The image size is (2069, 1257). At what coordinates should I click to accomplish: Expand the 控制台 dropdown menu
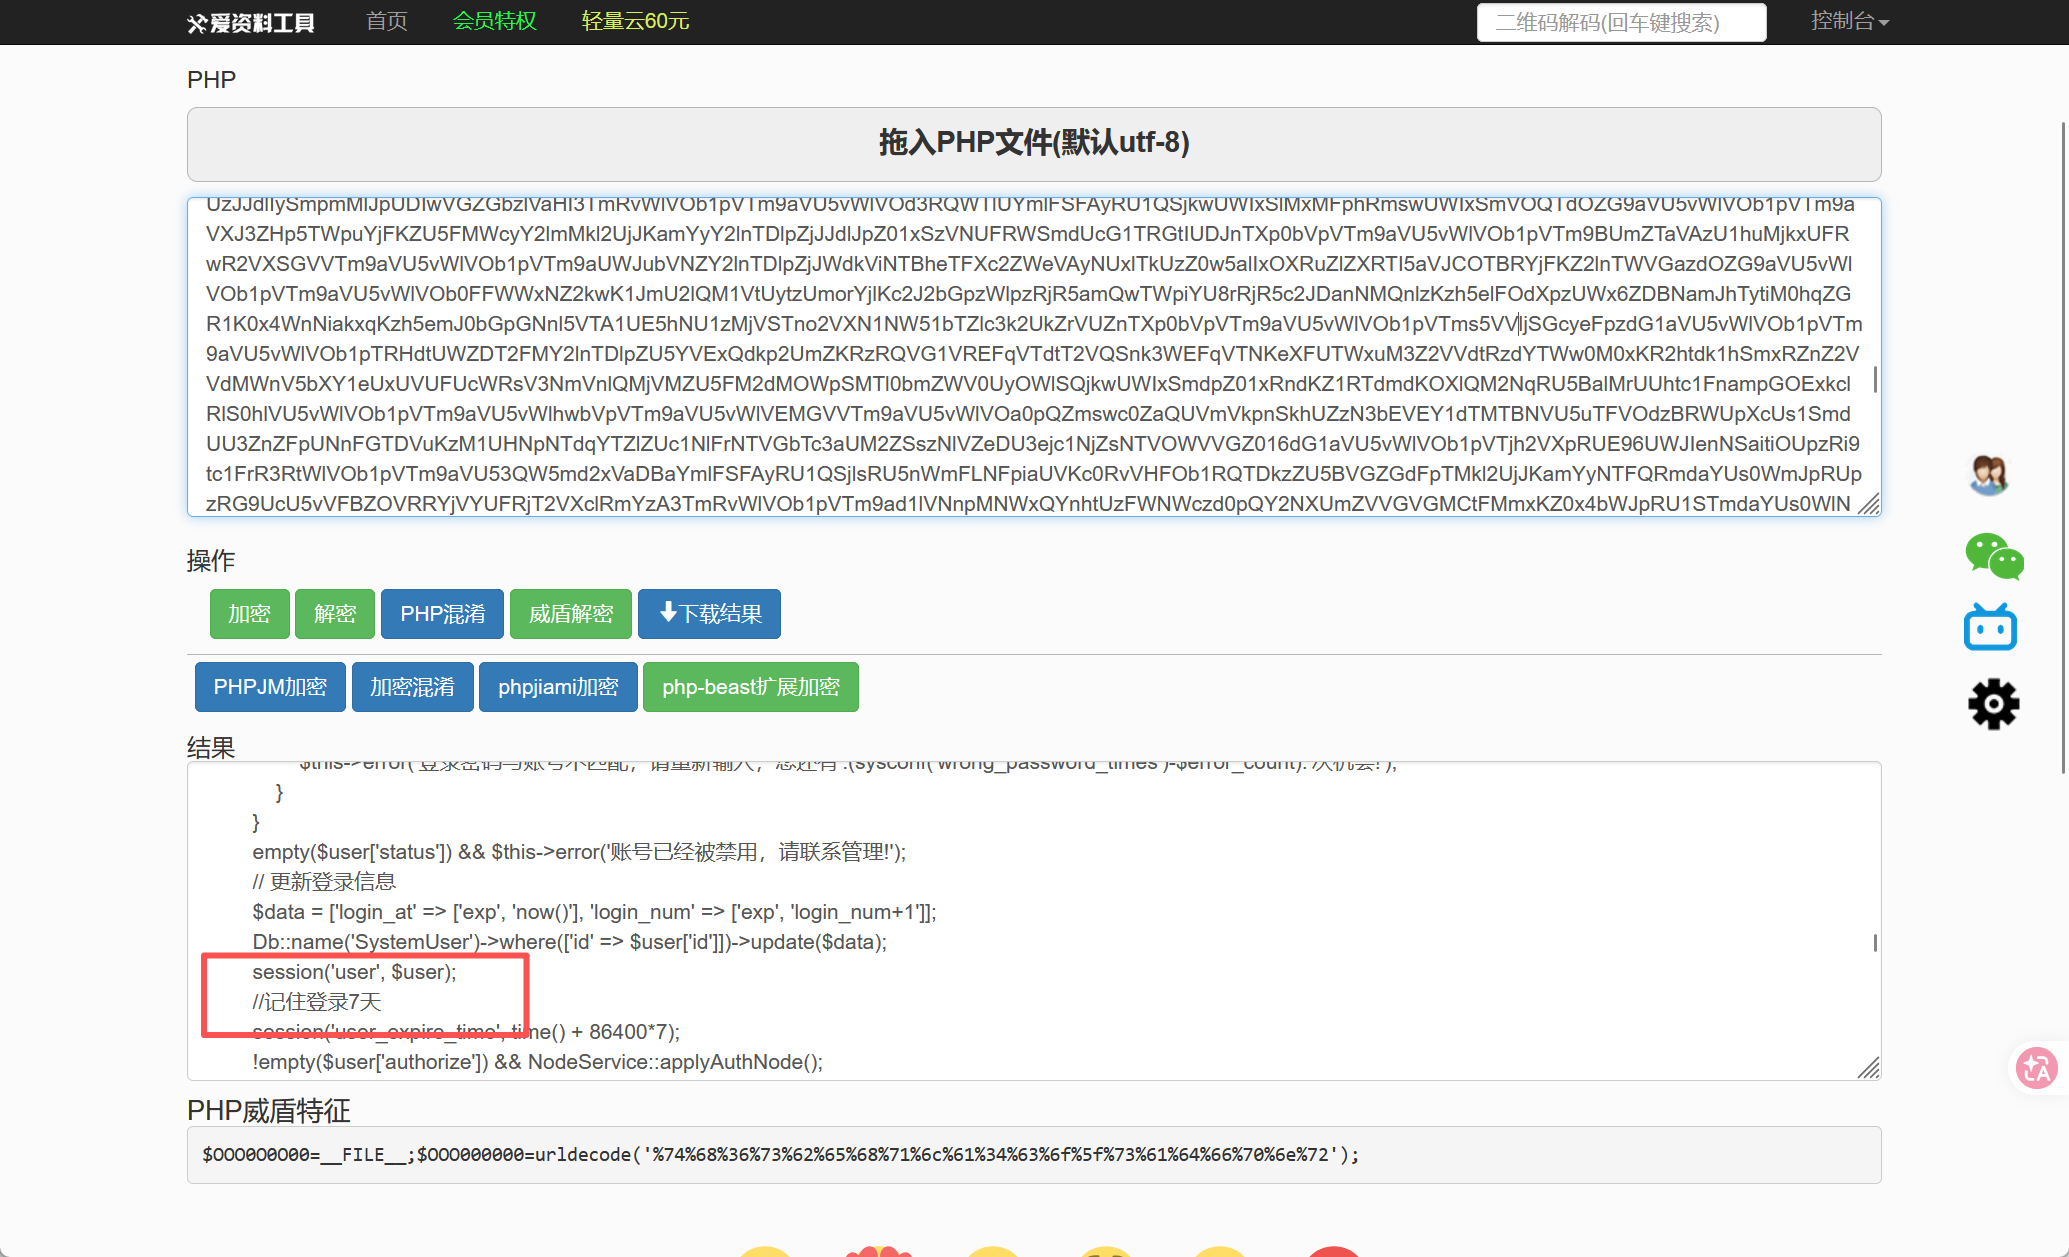click(1849, 21)
